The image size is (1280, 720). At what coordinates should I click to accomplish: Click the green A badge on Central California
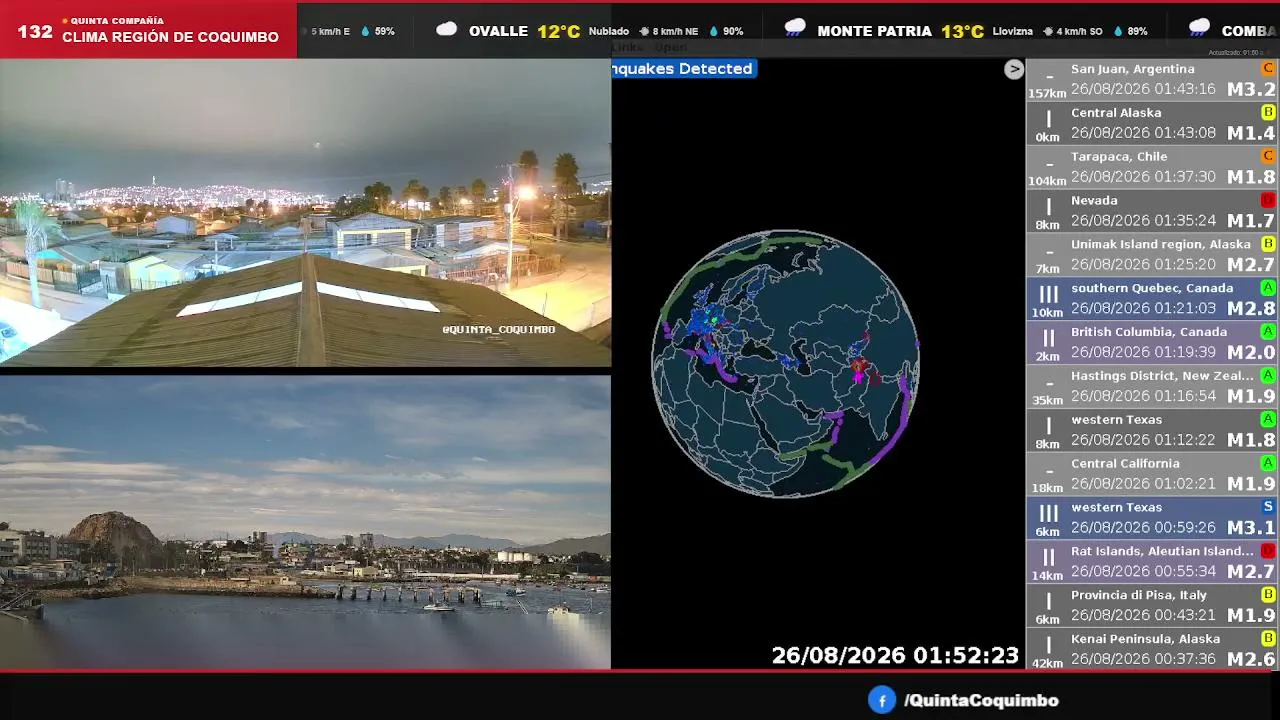(1268, 463)
